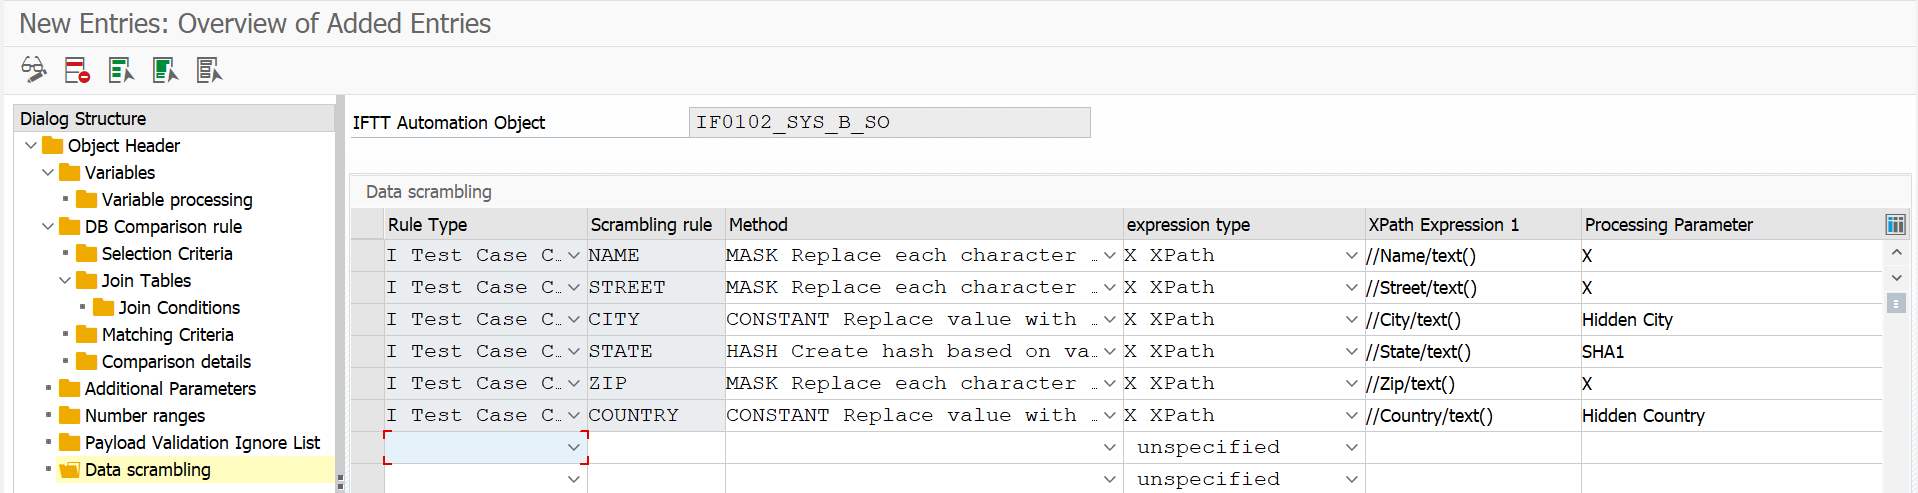Click the highlighted empty Rule Type field
This screenshot has height=493, width=1918.
click(x=486, y=447)
